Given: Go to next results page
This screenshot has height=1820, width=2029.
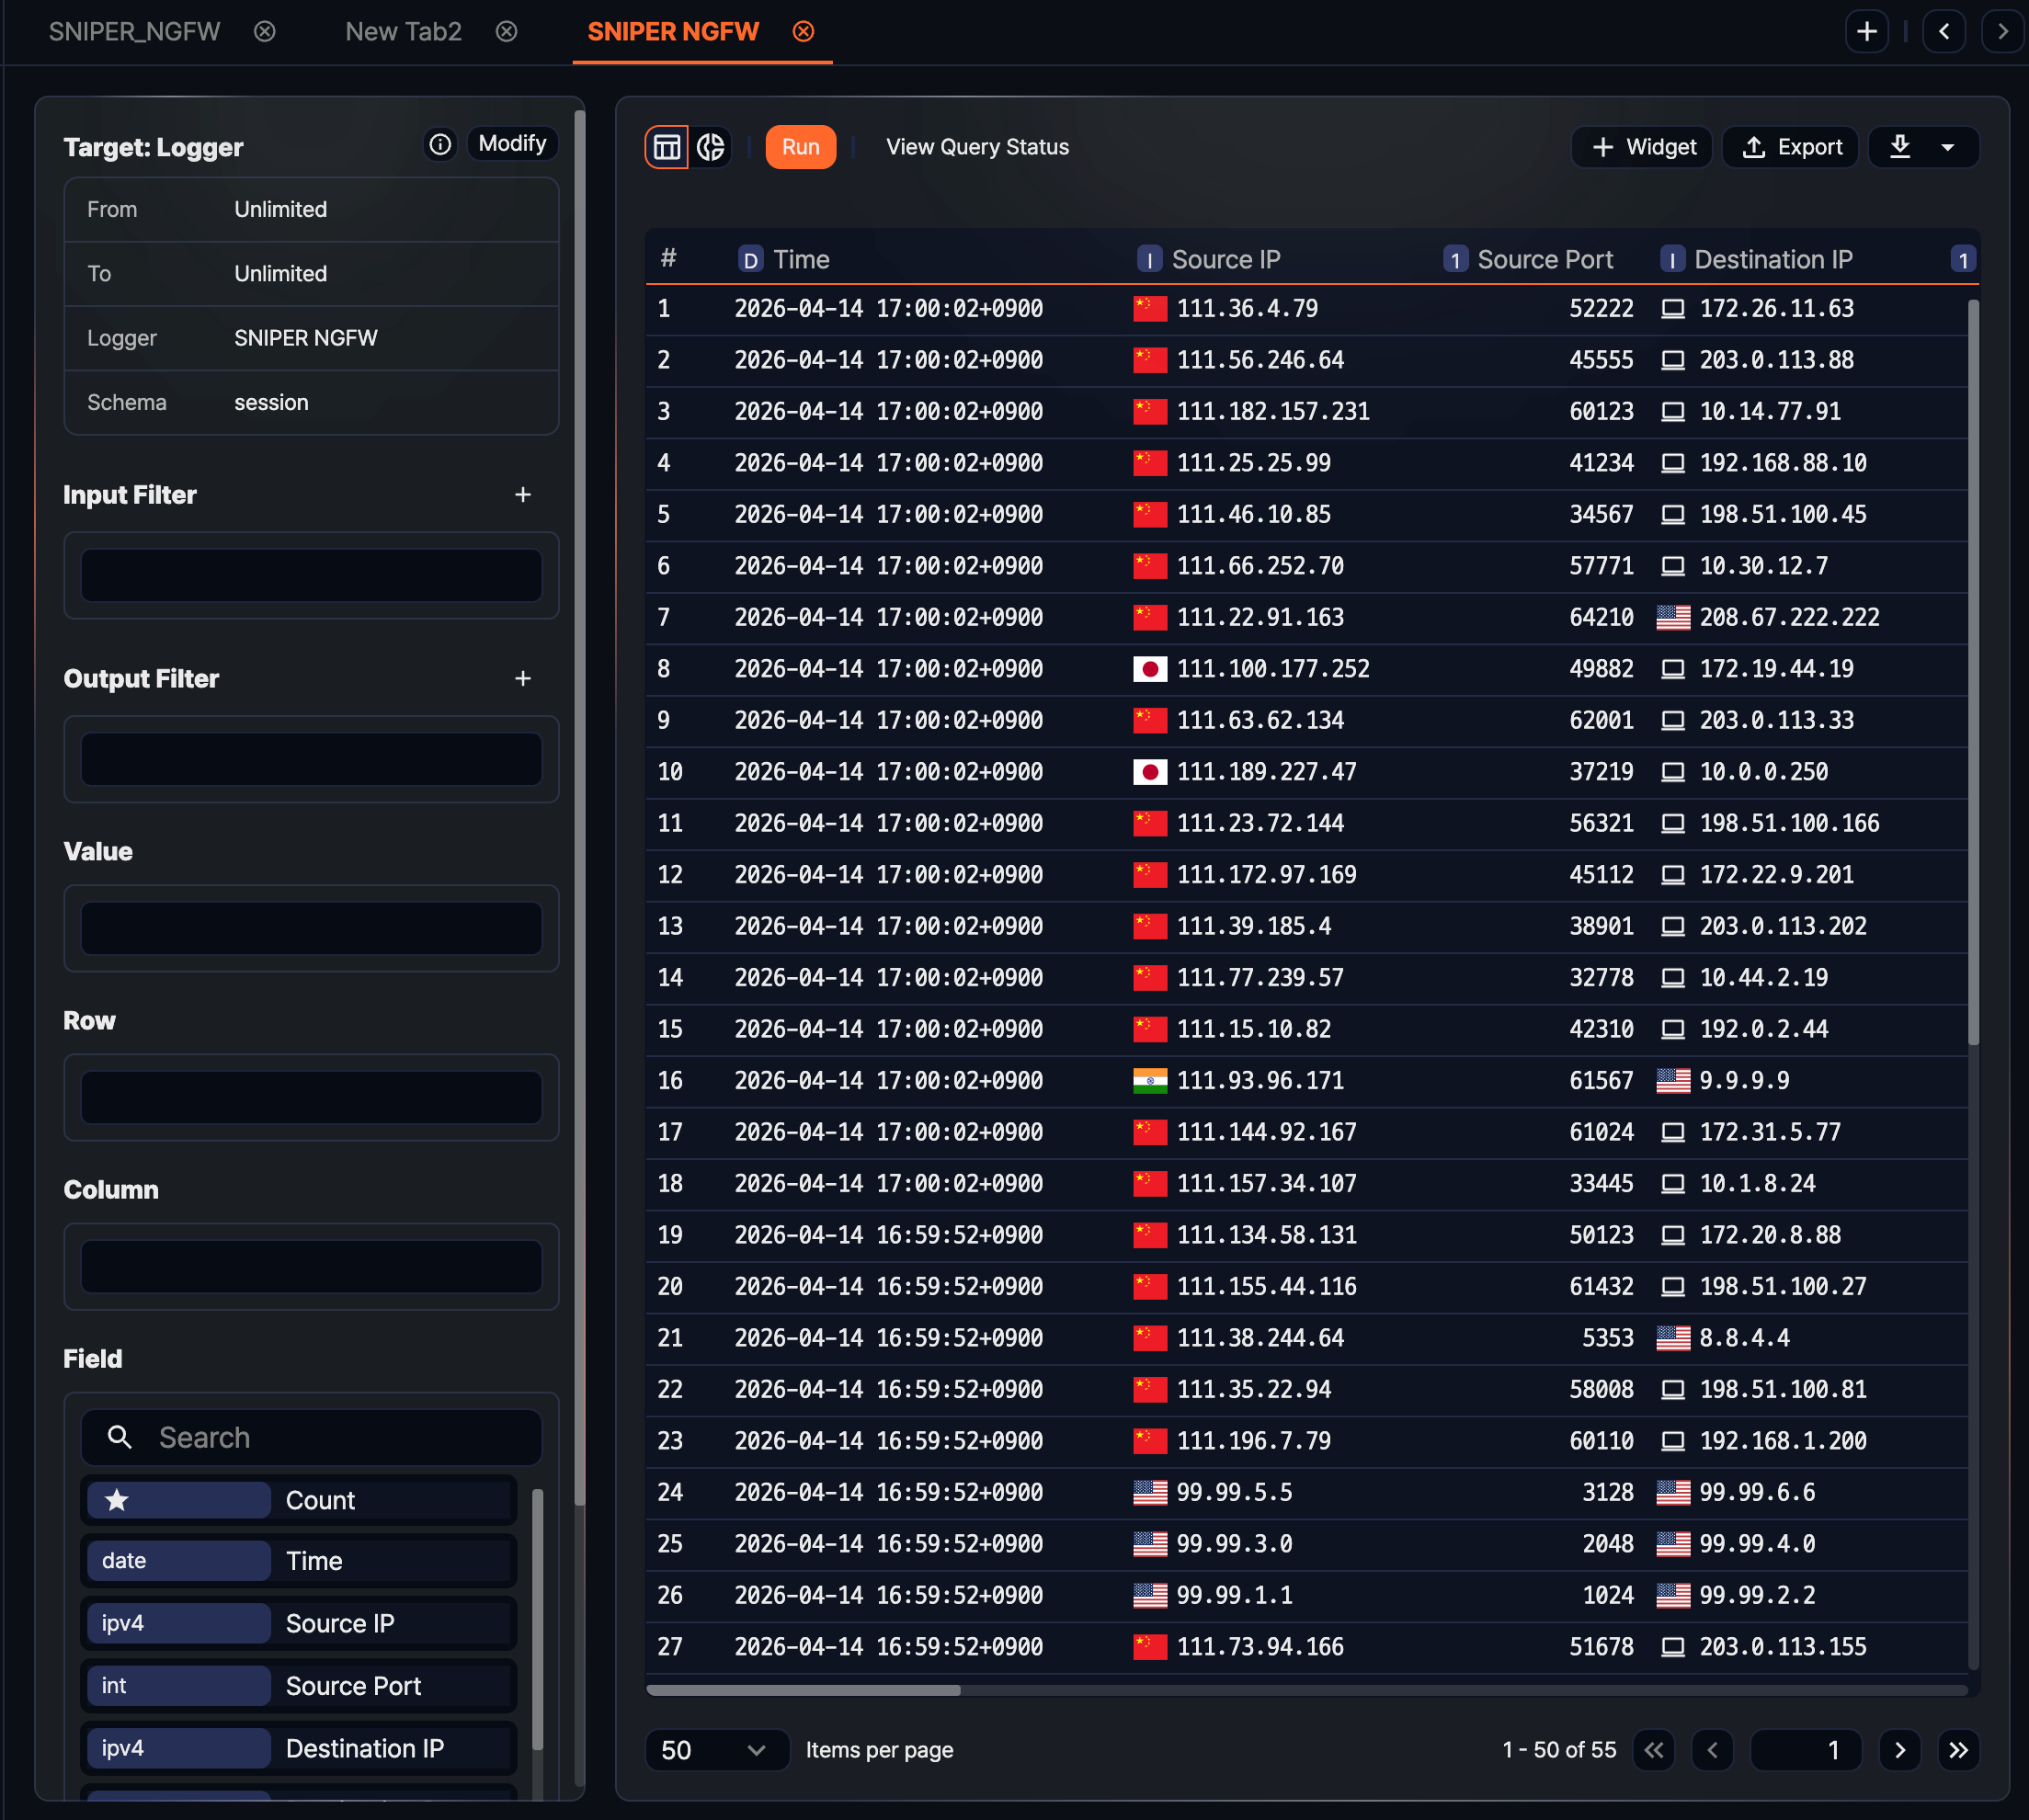Looking at the screenshot, I should (x=1900, y=1750).
